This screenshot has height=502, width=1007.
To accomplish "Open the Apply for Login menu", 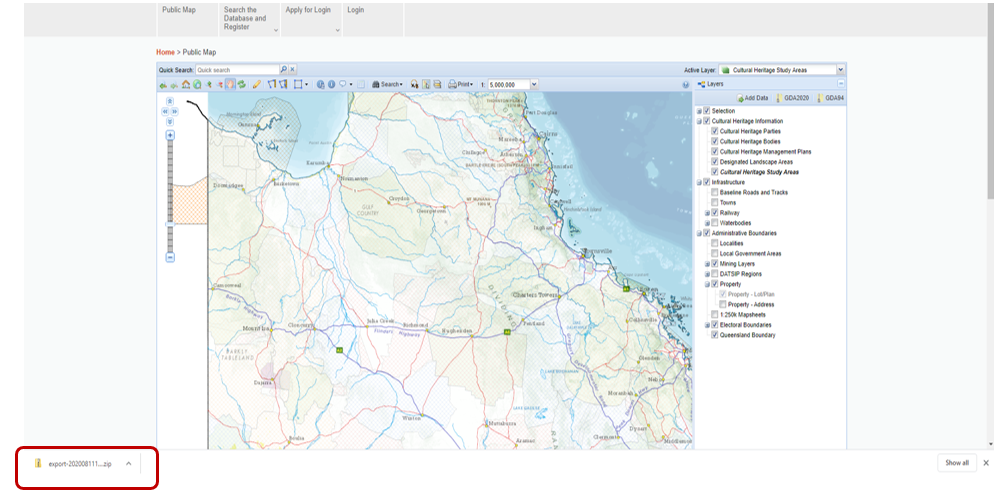I will pos(311,19).
